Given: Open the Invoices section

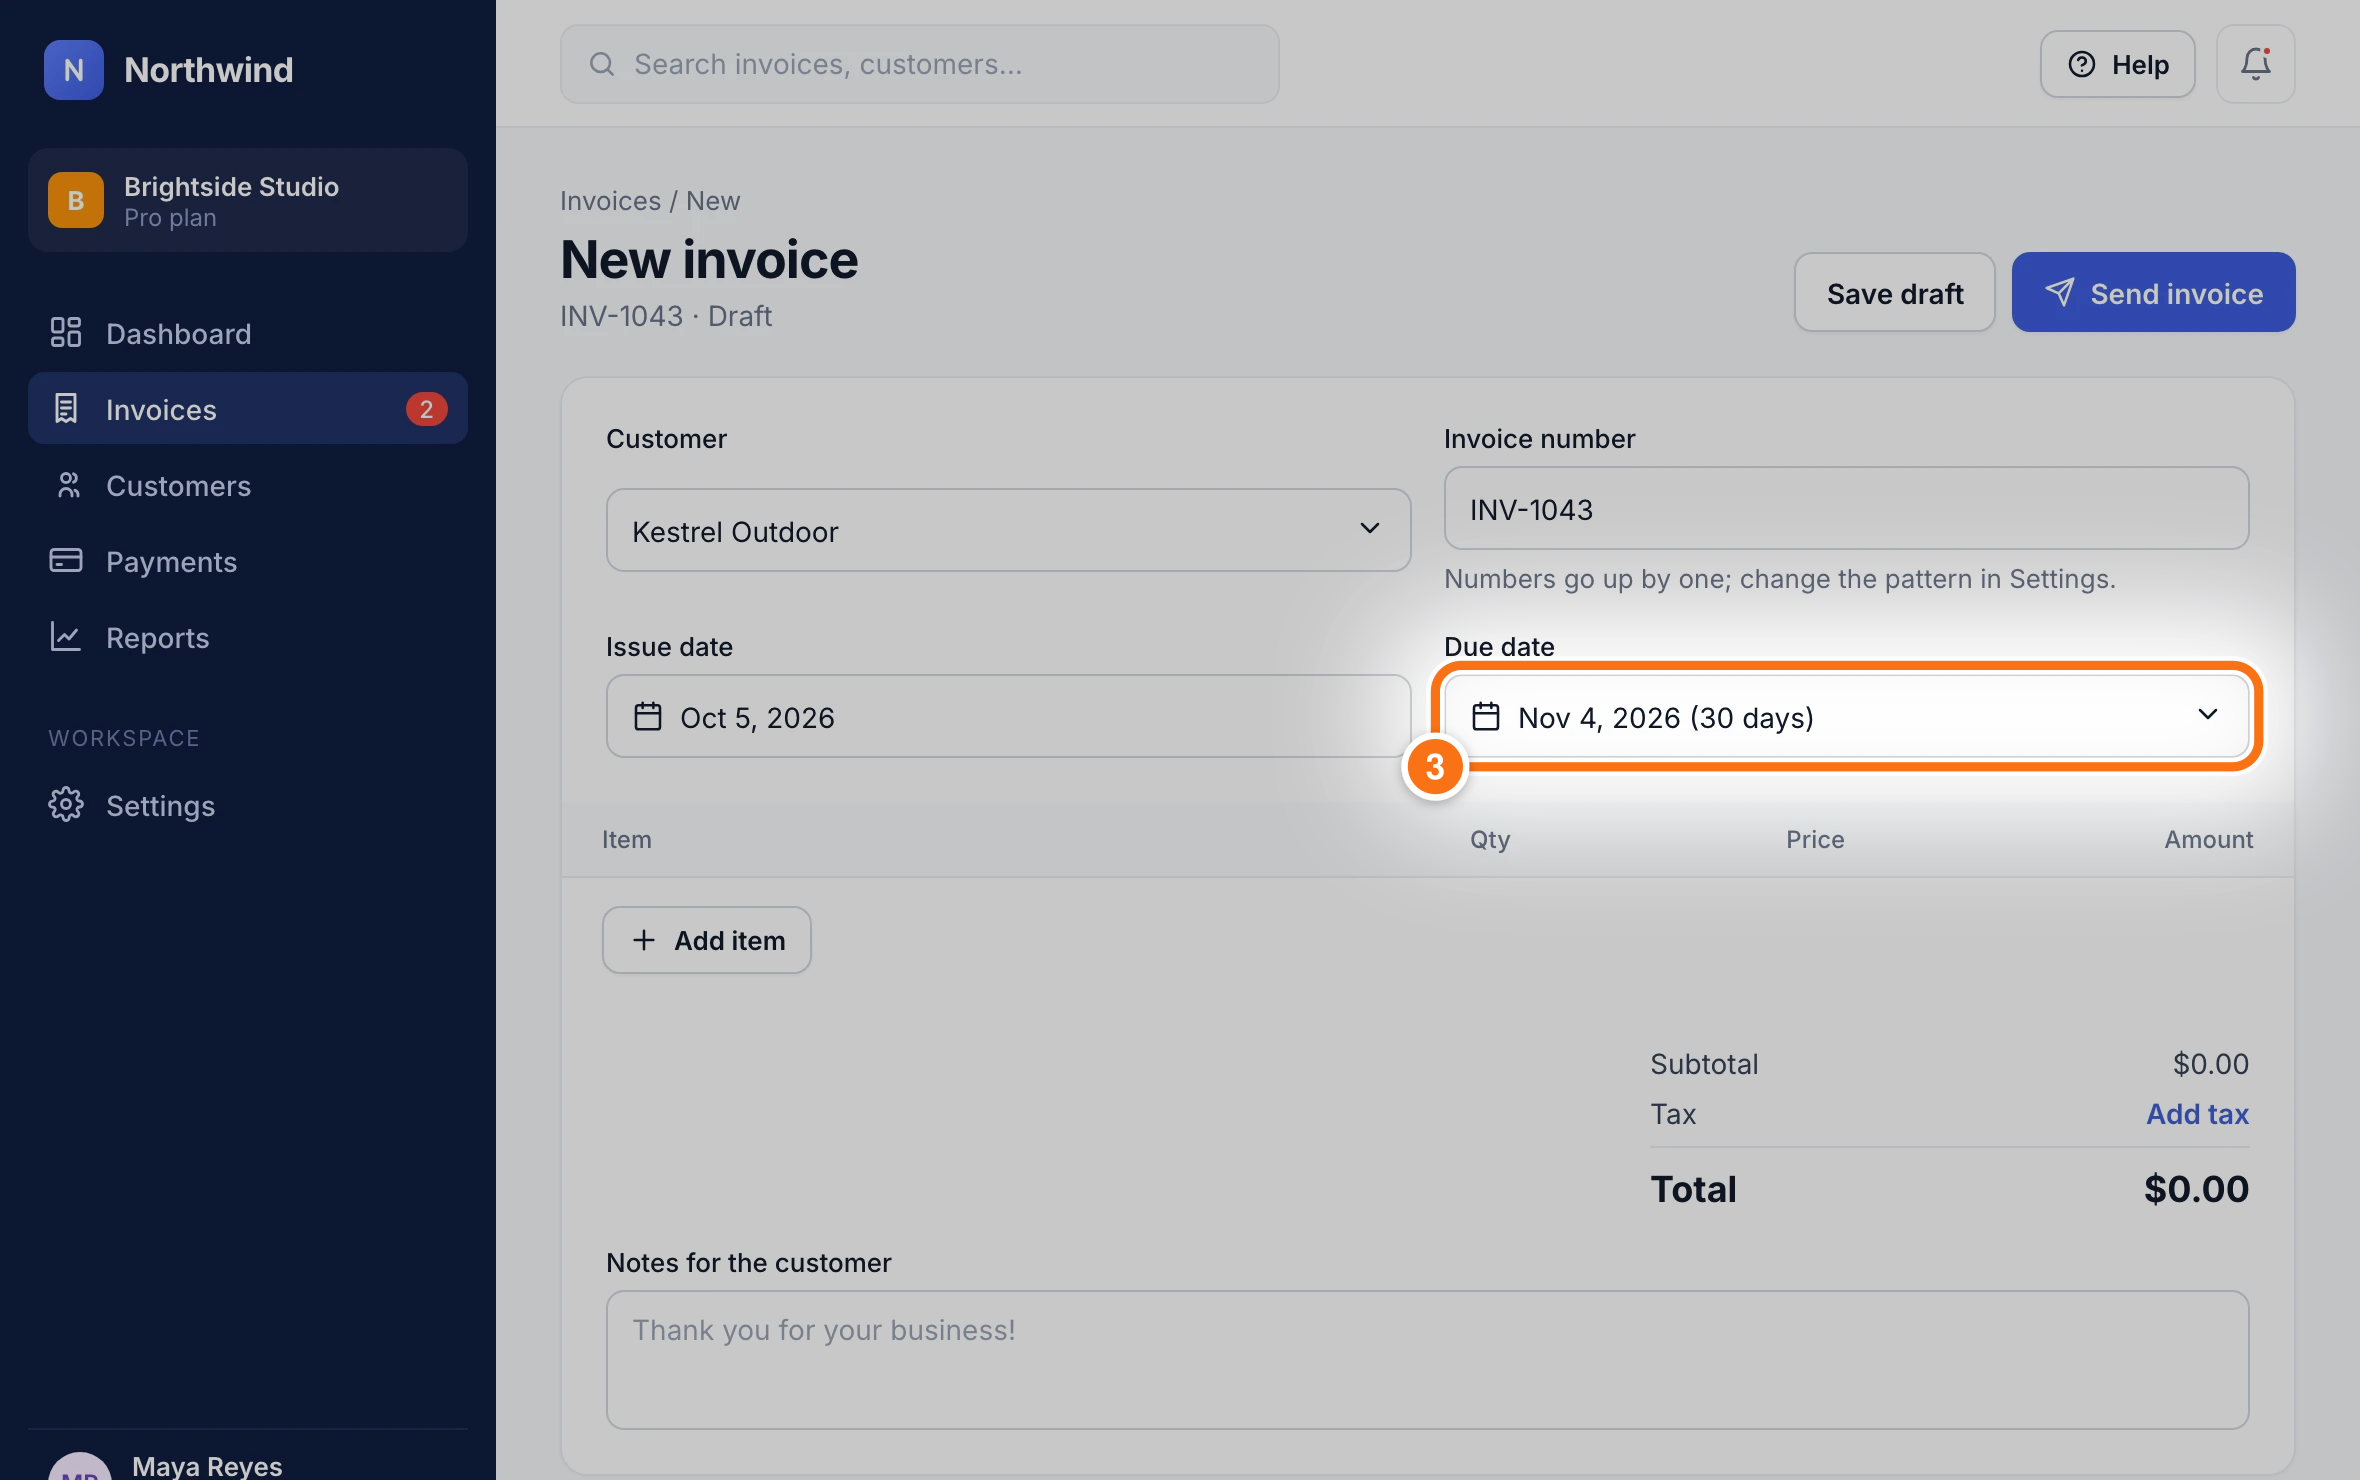Looking at the screenshot, I should 248,409.
